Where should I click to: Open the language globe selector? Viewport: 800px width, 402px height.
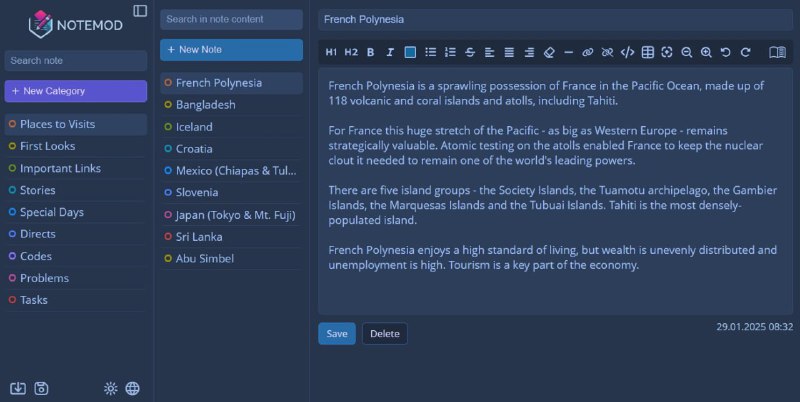tap(133, 389)
